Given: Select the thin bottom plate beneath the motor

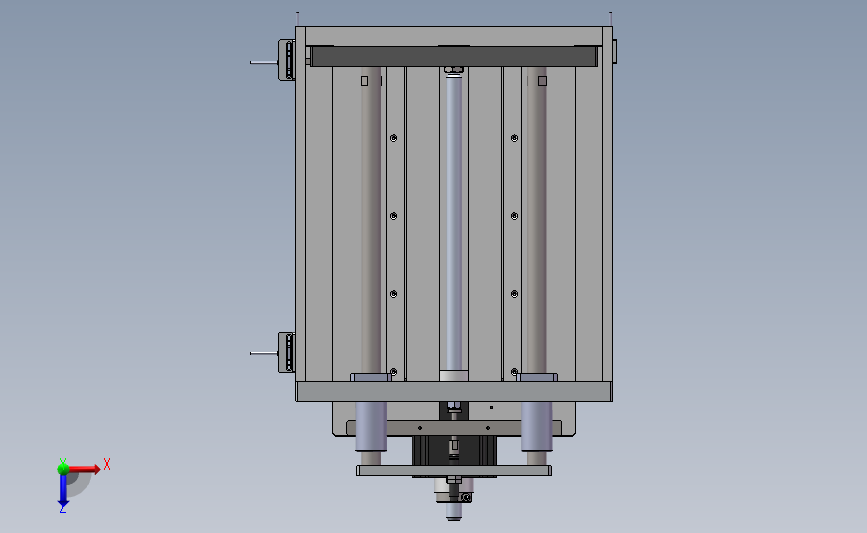Looking at the screenshot, I should click(x=454, y=471).
